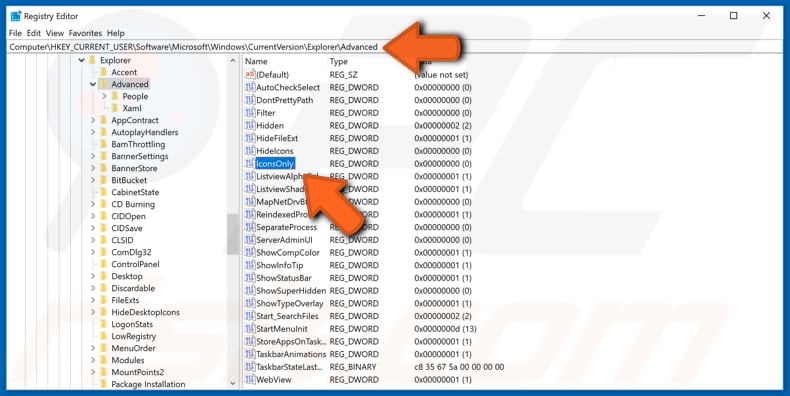Click the ShowStatusBar DWORD icon

(250, 278)
